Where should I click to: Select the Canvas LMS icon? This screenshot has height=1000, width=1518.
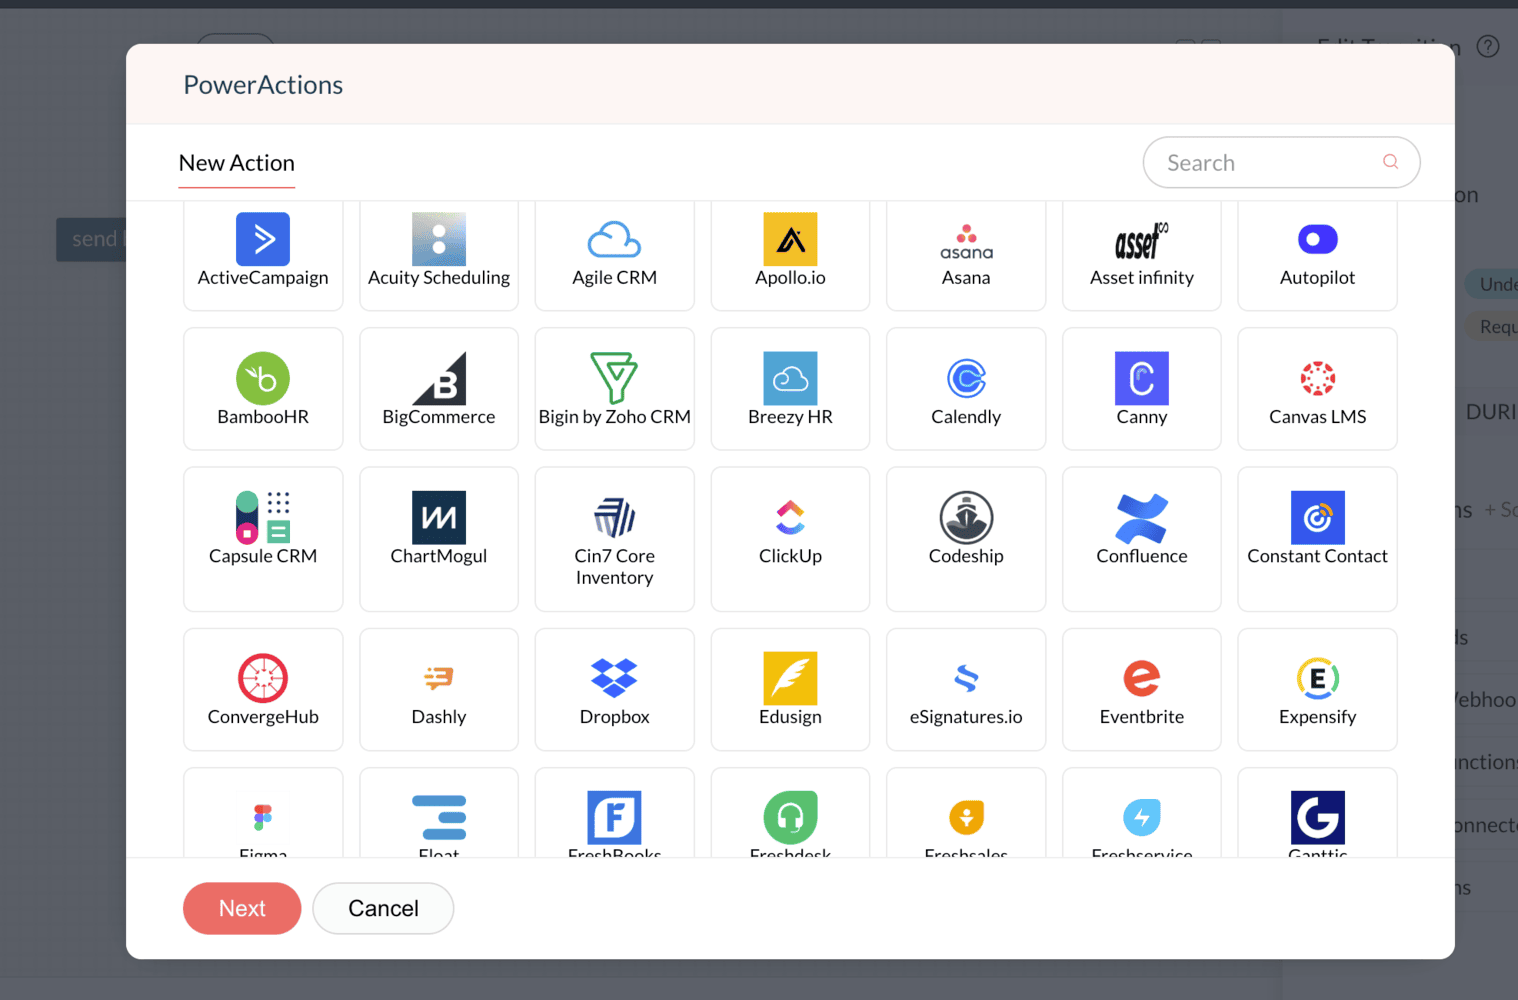(x=1318, y=378)
